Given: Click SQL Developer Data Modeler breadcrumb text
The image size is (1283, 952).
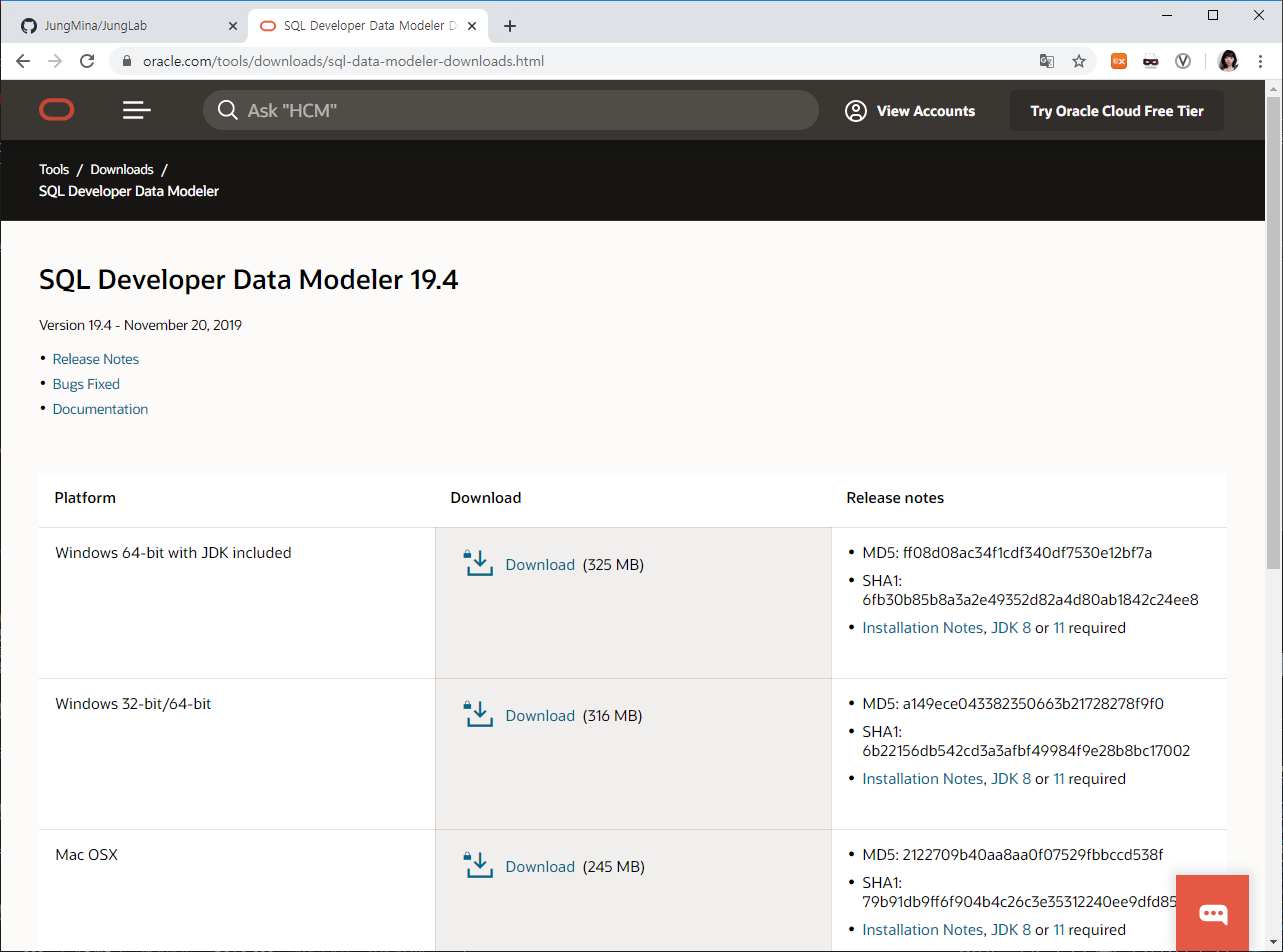Looking at the screenshot, I should [129, 191].
